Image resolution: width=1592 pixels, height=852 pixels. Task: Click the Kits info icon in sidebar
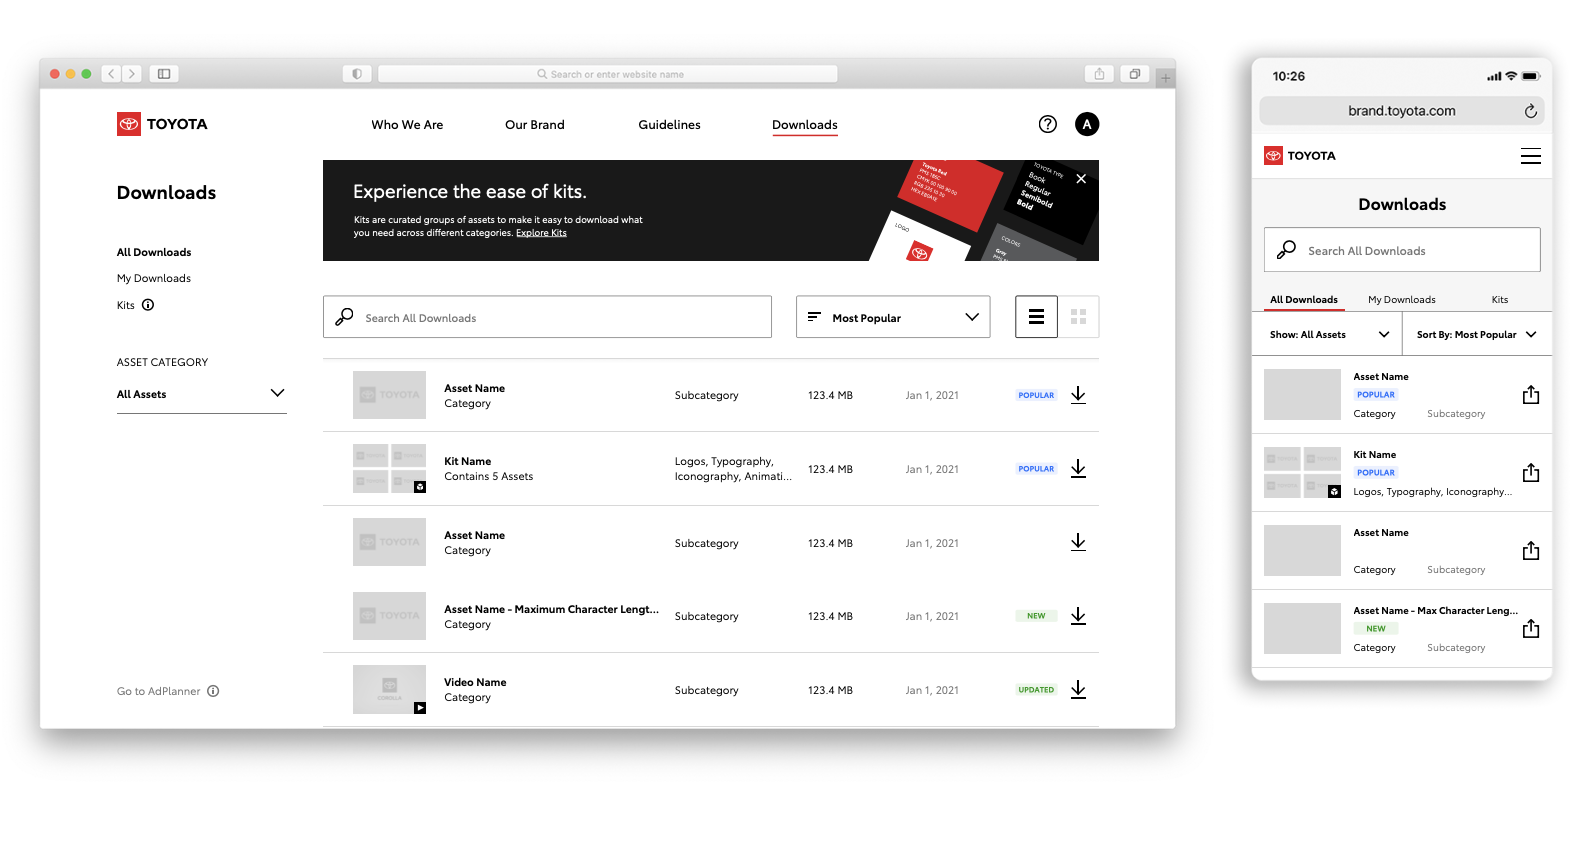(148, 305)
